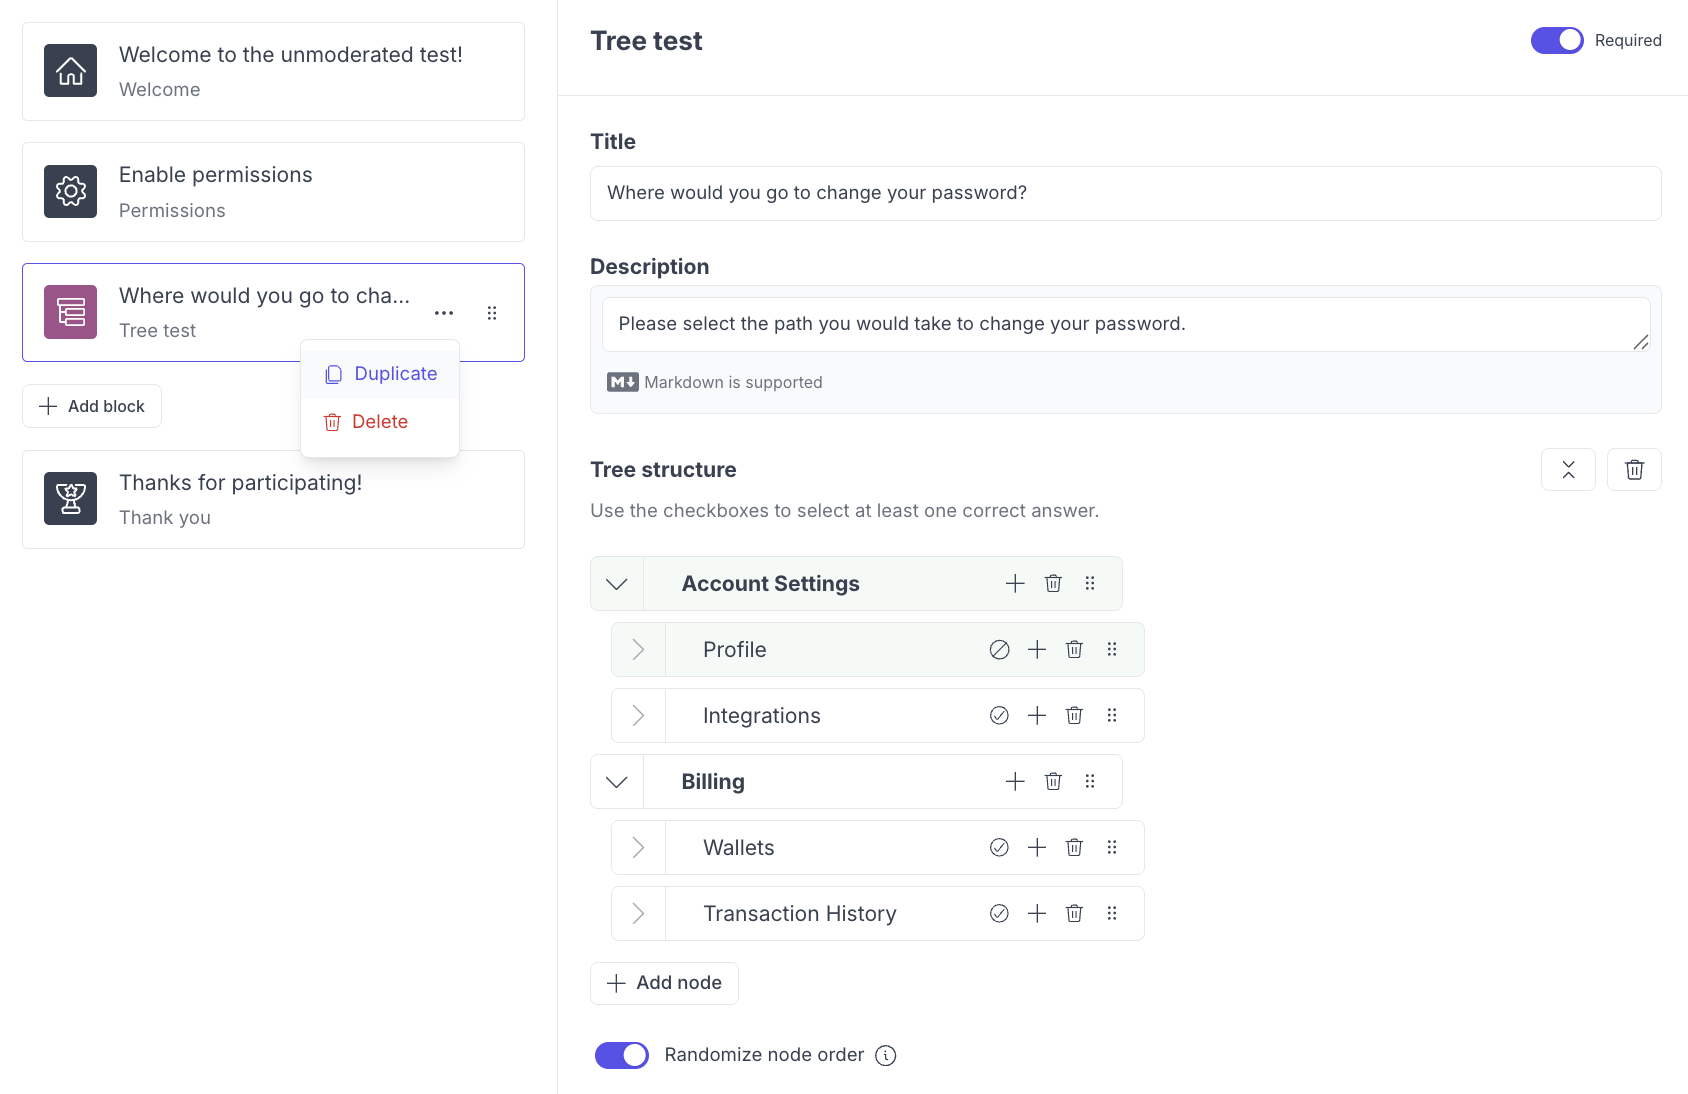This screenshot has height=1094, width=1688.
Task: Delete the Account Settings node
Action: click(1053, 584)
